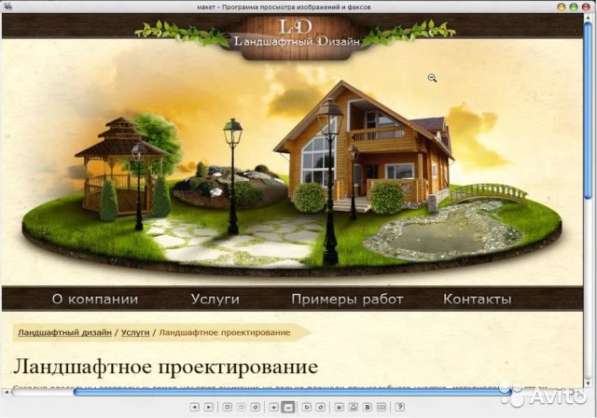Click 'Услуги' in the dark navigation bar
The image size is (597, 418).
coord(215,299)
